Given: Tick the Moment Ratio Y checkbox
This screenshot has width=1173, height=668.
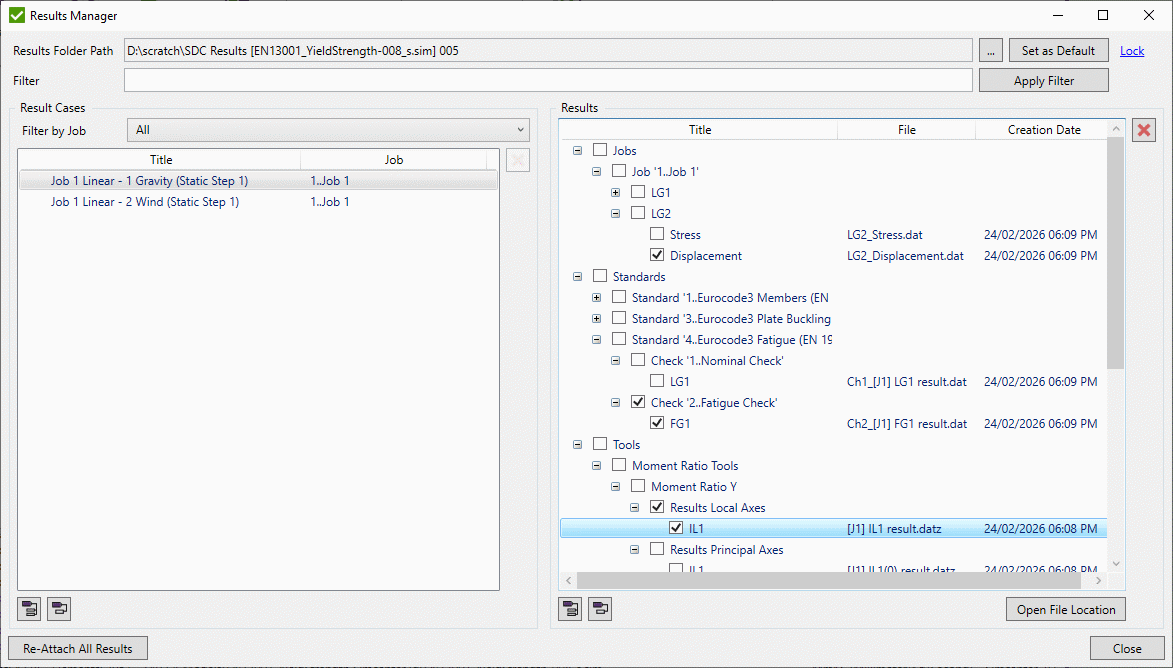Looking at the screenshot, I should pos(638,486).
